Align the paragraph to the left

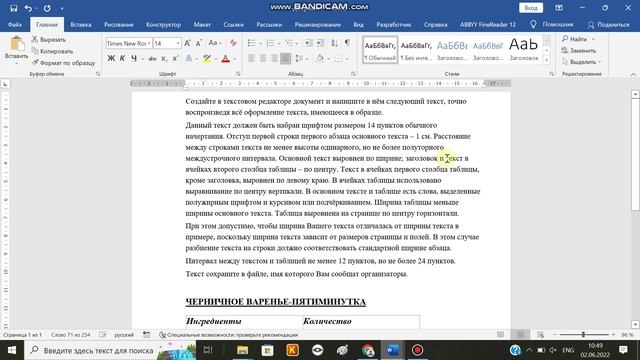[252, 59]
